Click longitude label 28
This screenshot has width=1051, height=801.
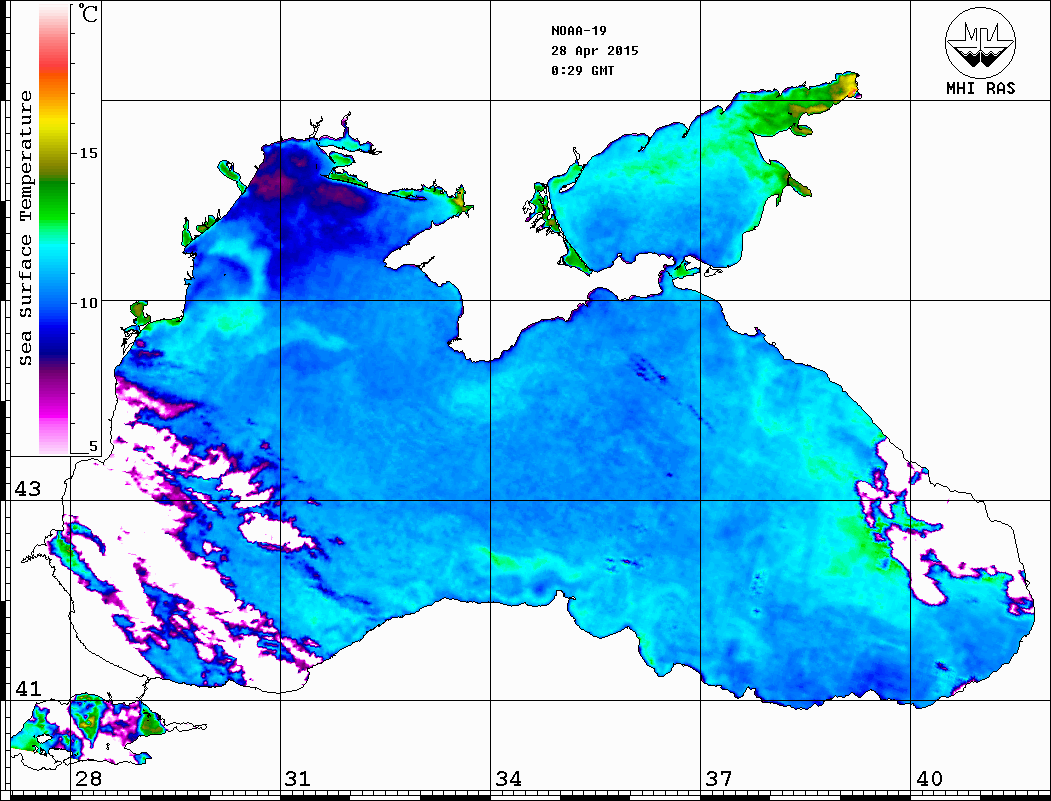[x=88, y=778]
